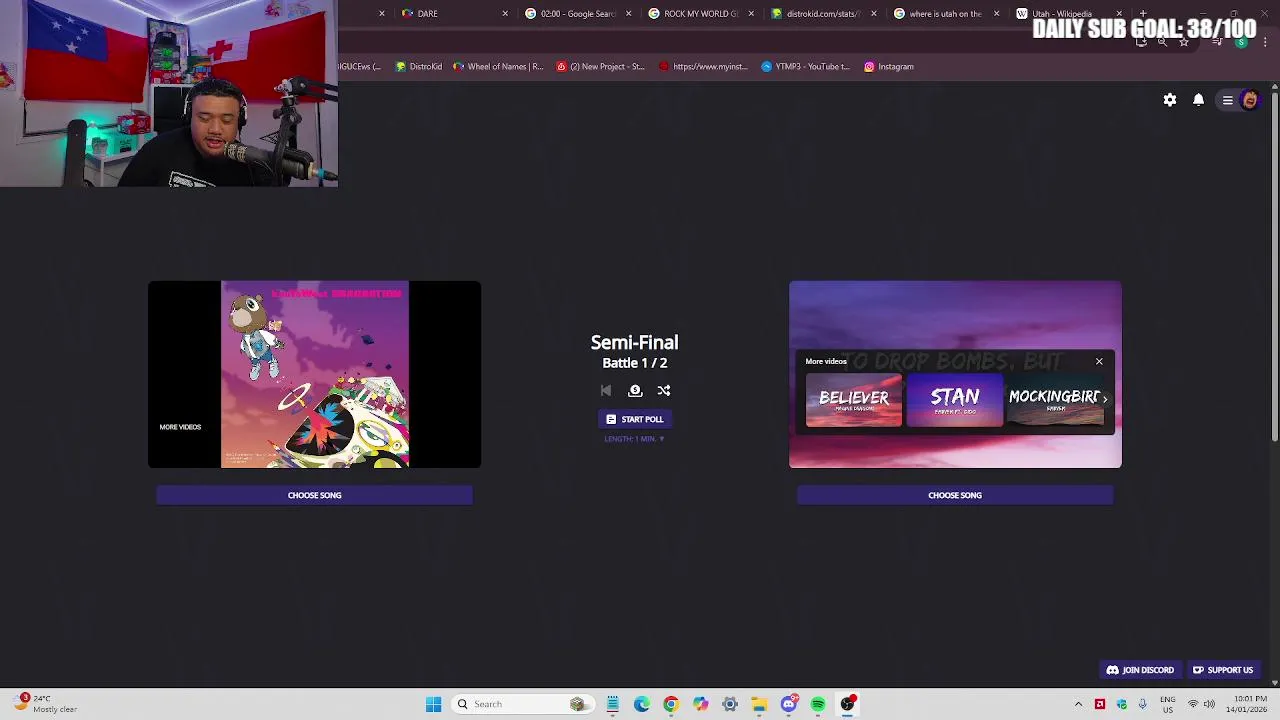
Task: Switch to the Utah - Wikipedia tab
Action: [x=1060, y=14]
